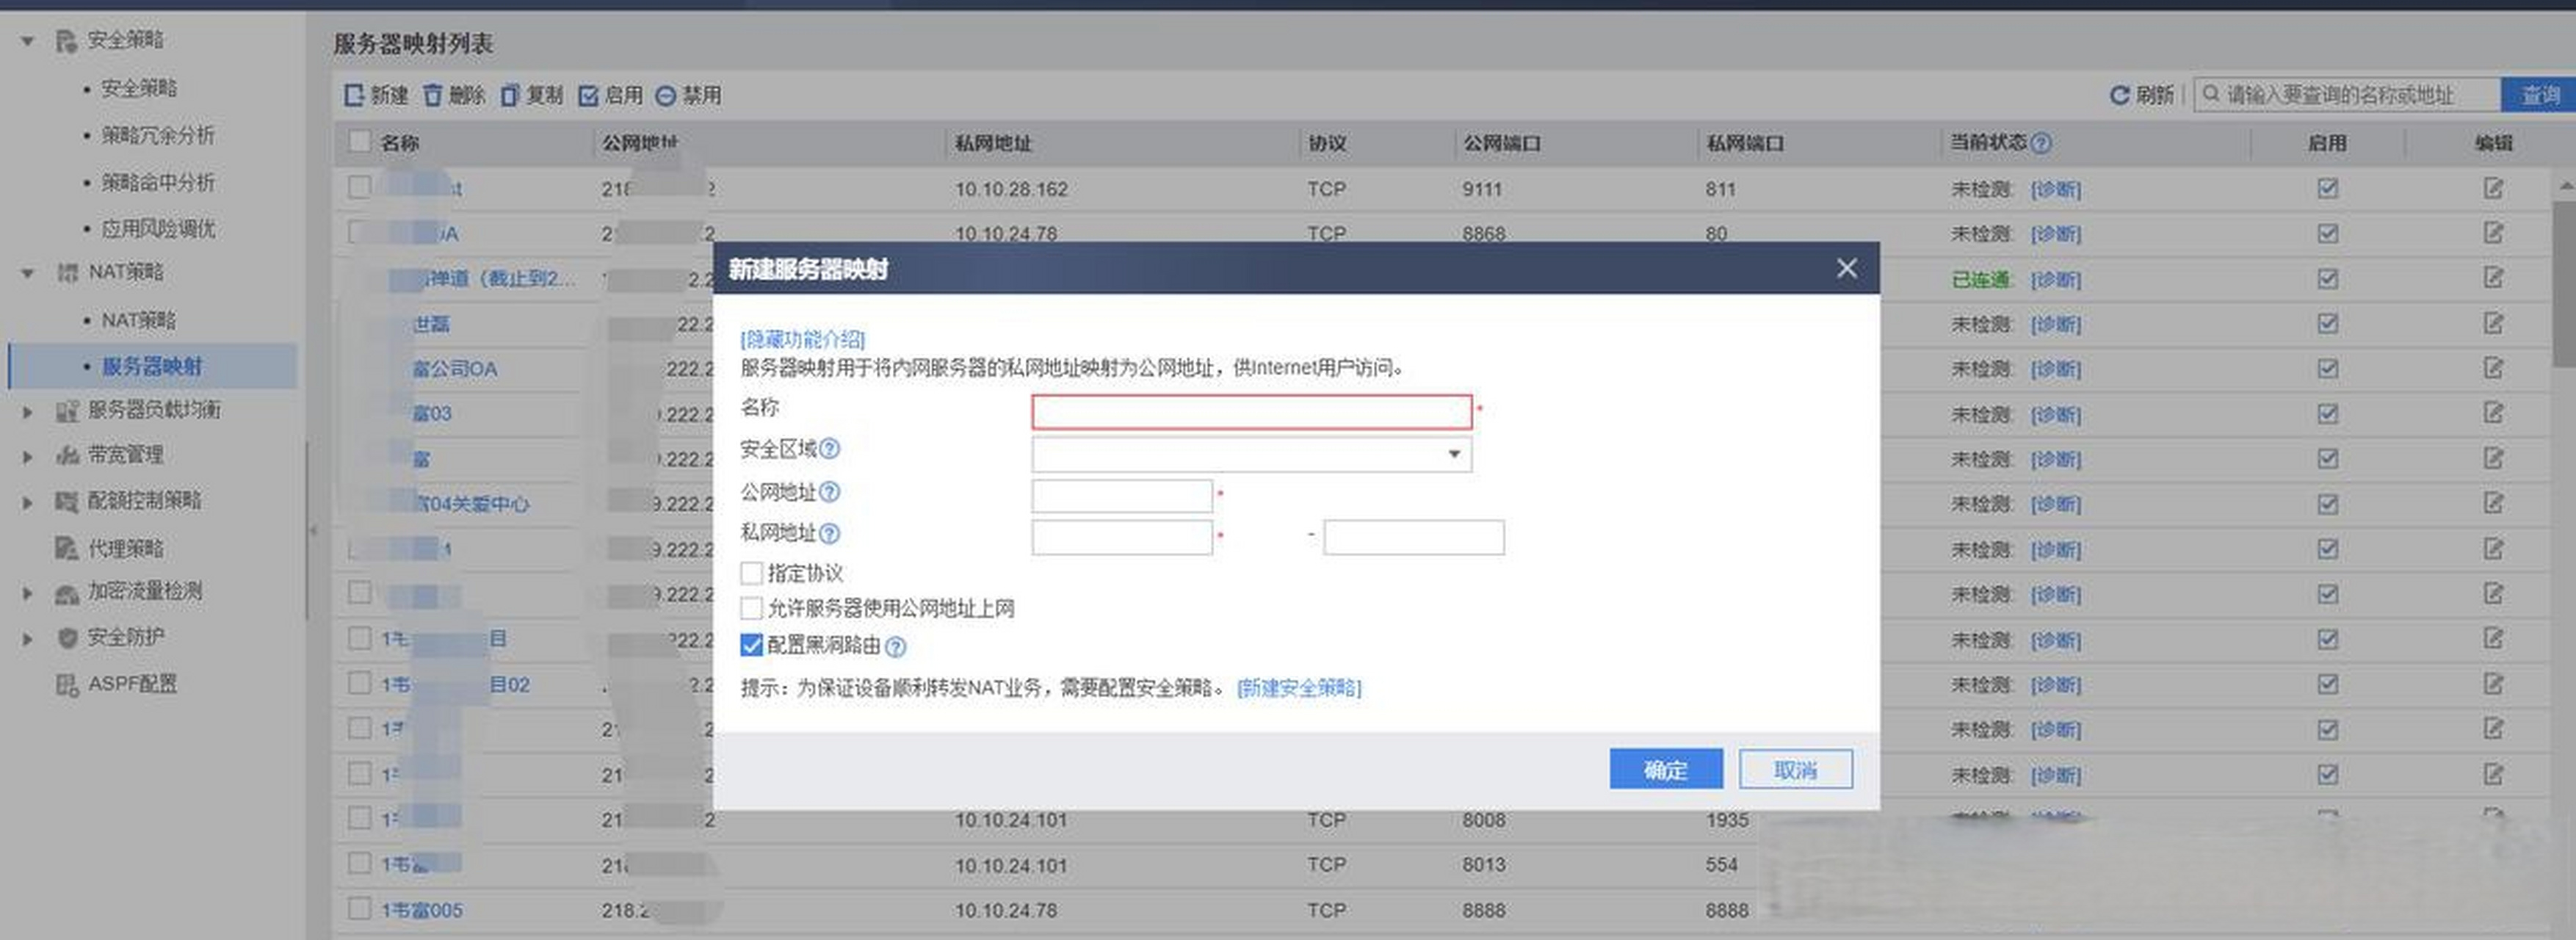Click the 取消 button
This screenshot has width=2576, height=940.
pos(1795,769)
